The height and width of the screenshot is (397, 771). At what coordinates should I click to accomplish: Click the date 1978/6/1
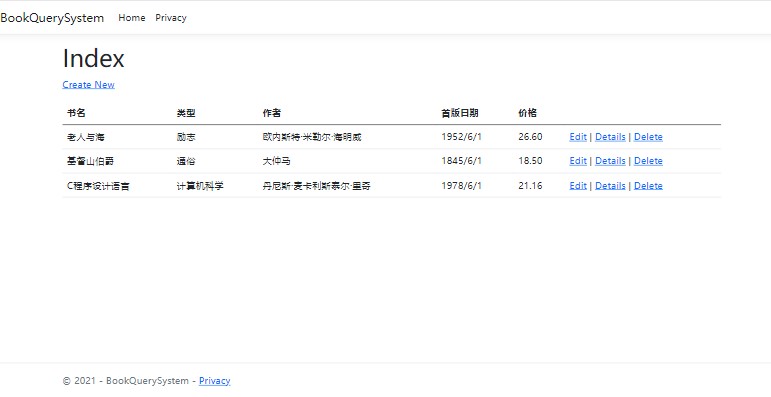[461, 185]
